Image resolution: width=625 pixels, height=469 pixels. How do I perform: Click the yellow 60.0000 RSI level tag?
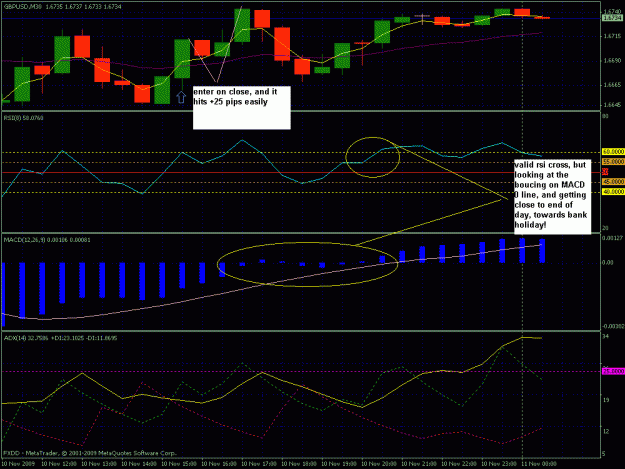613,152
